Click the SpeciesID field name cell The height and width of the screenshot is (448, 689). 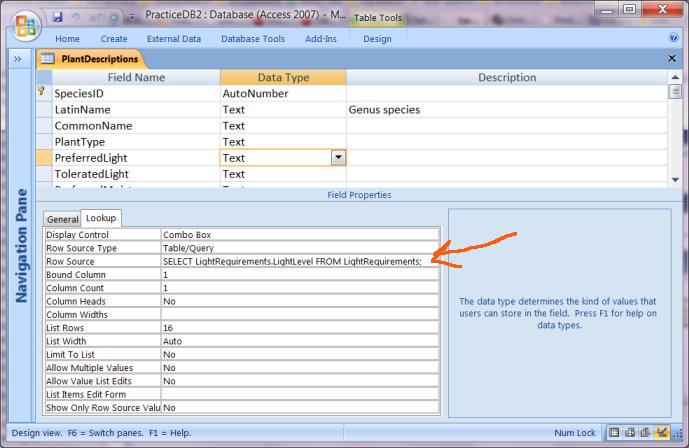tap(136, 93)
